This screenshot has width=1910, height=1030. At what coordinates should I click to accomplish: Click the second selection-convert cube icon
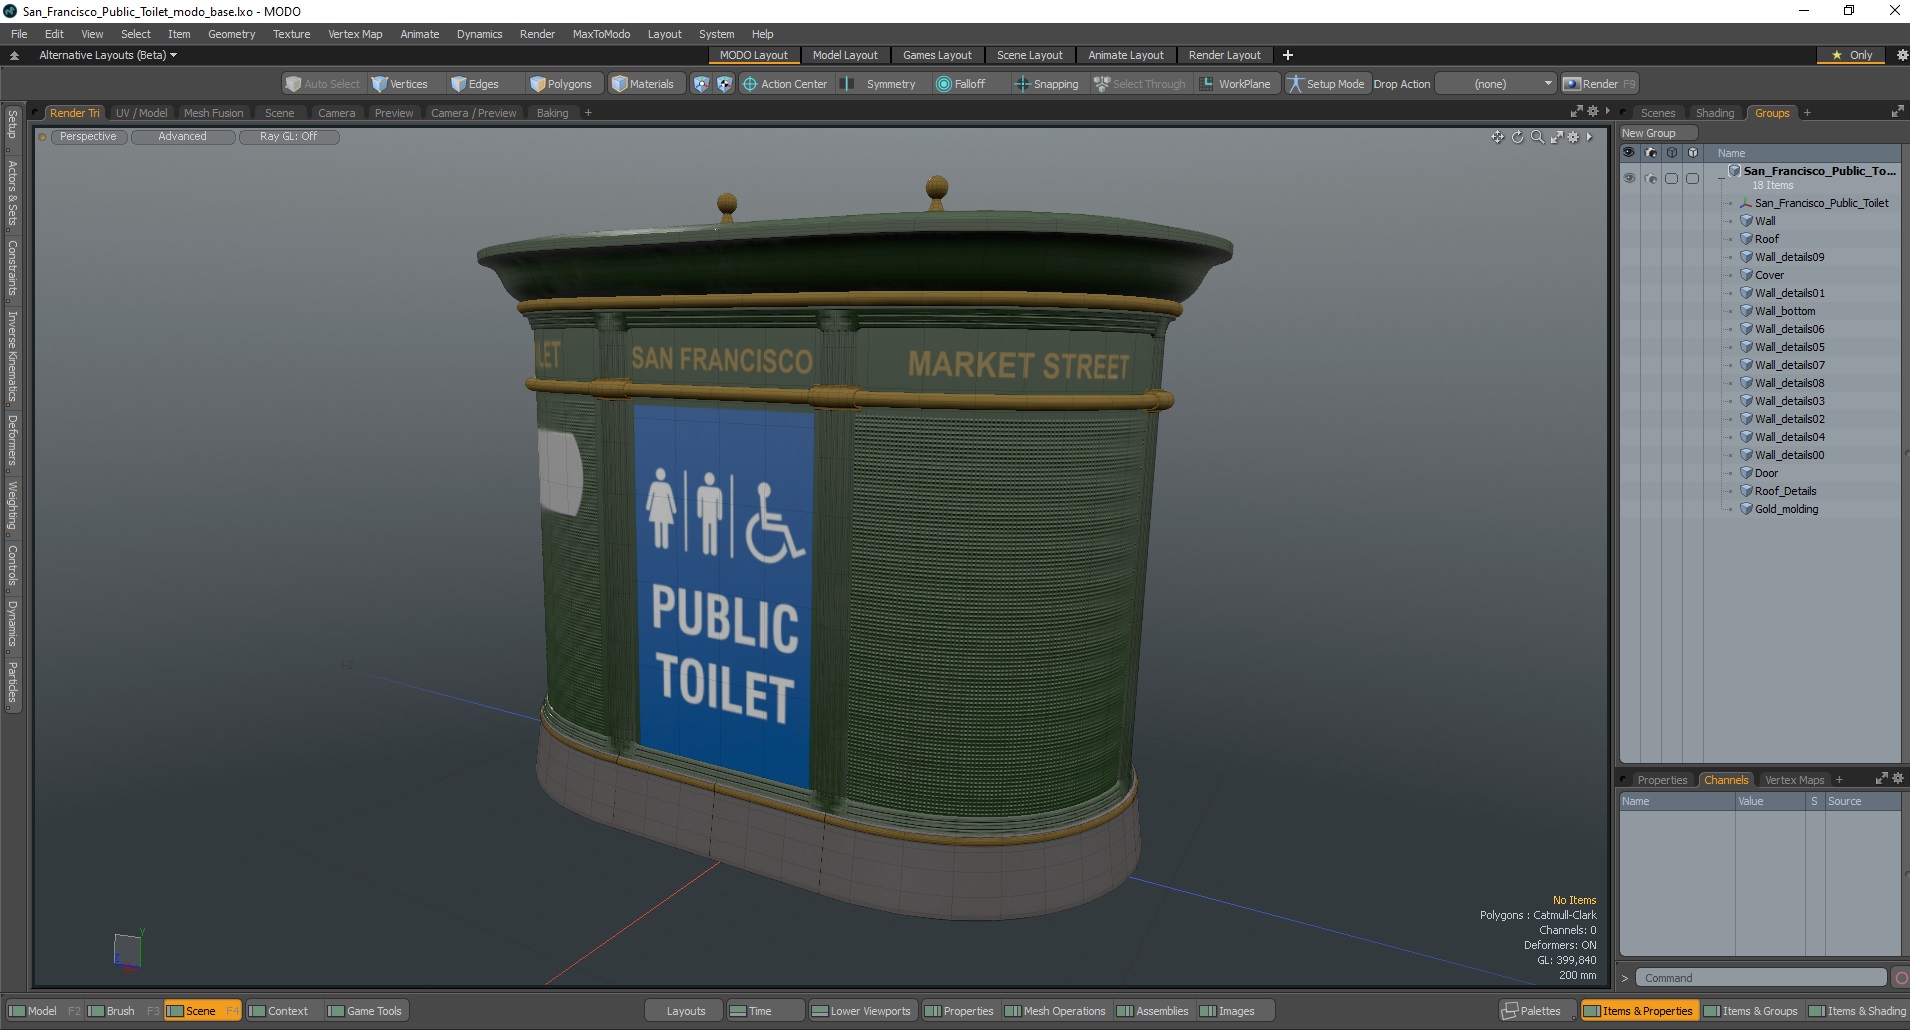[x=724, y=84]
